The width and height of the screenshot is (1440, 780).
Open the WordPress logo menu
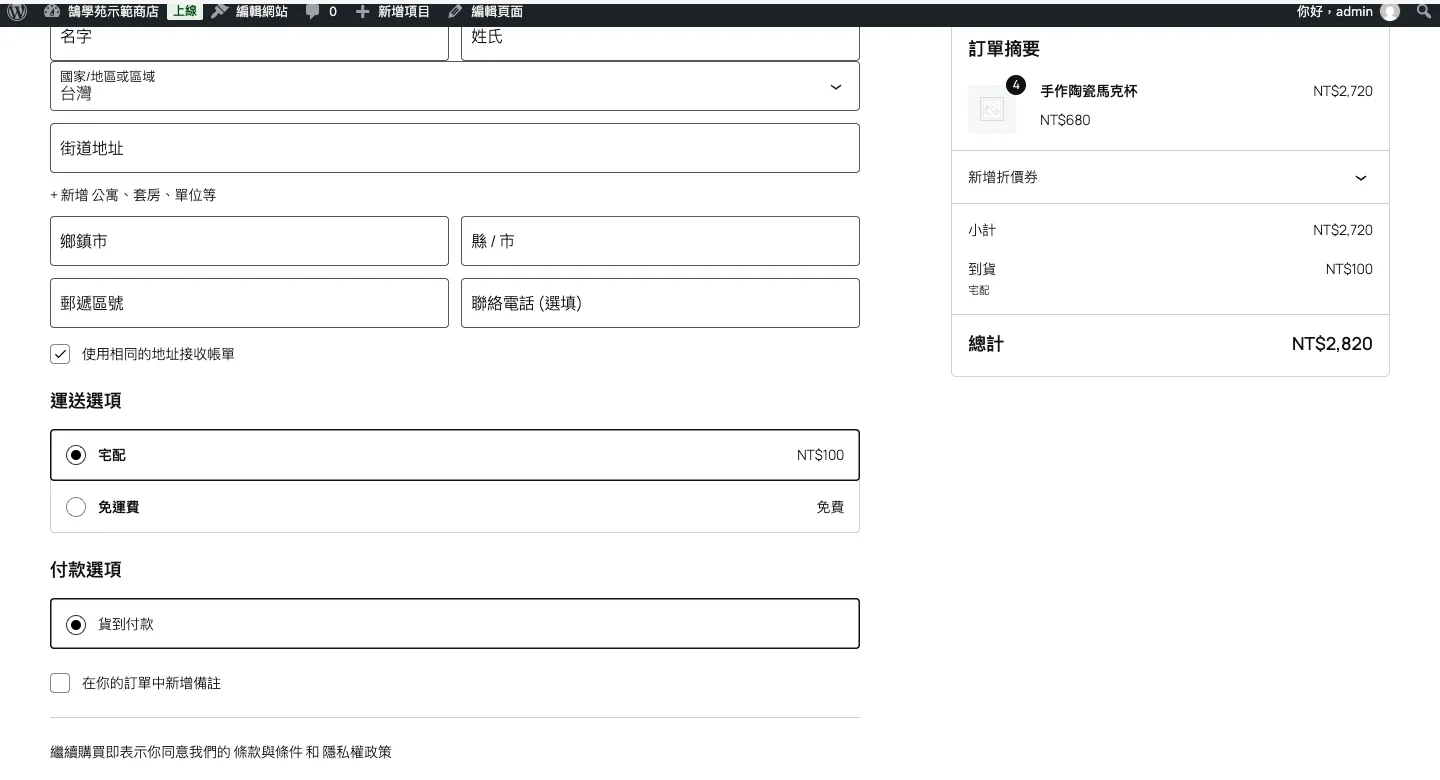coord(17,12)
